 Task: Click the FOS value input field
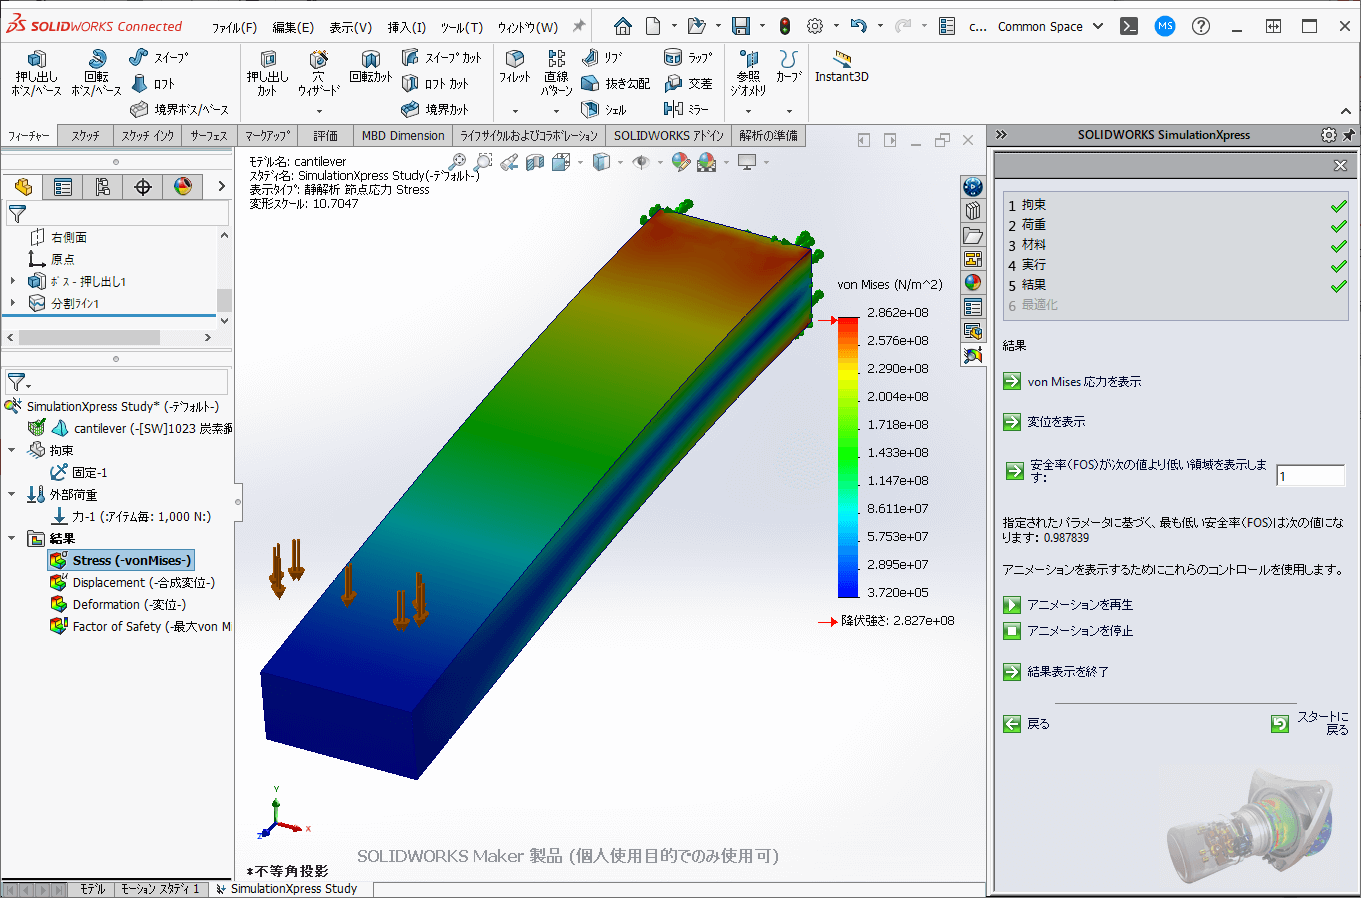tap(1310, 476)
